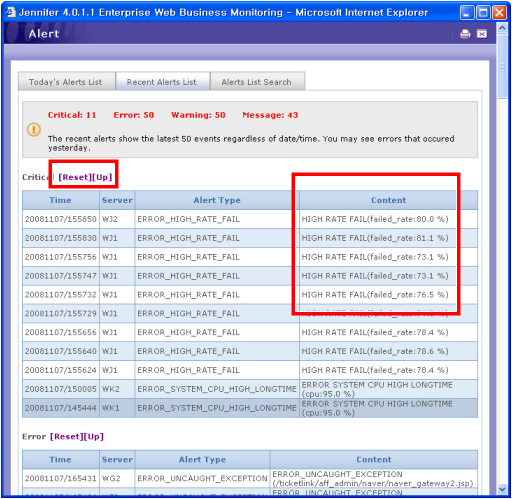This screenshot has height=499, width=512.
Task: Select the 20081107/165431 time cell
Action: point(61,478)
